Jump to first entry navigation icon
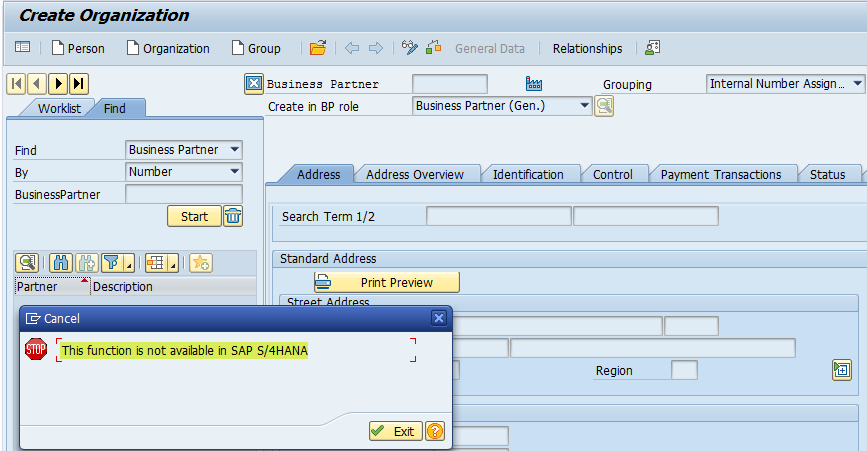The height and width of the screenshot is (451, 867). click(17, 84)
